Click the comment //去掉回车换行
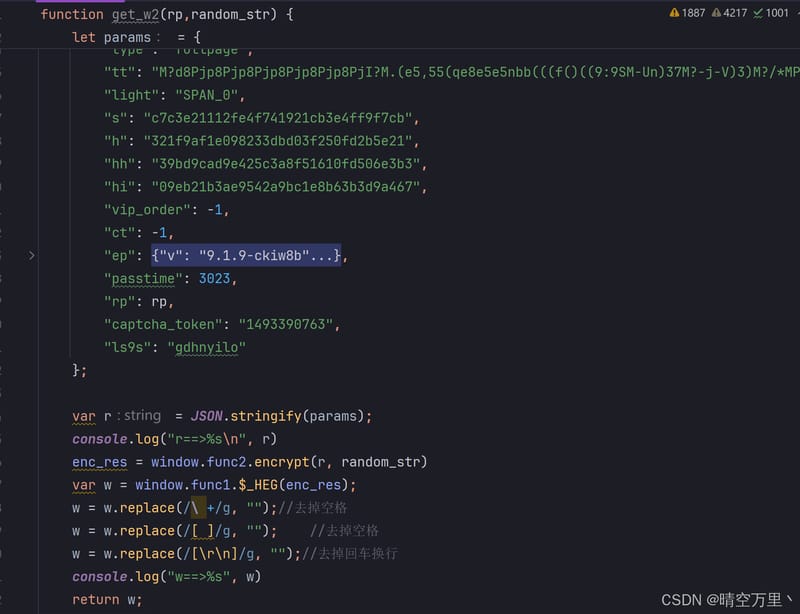This screenshot has width=800, height=614. [x=350, y=554]
